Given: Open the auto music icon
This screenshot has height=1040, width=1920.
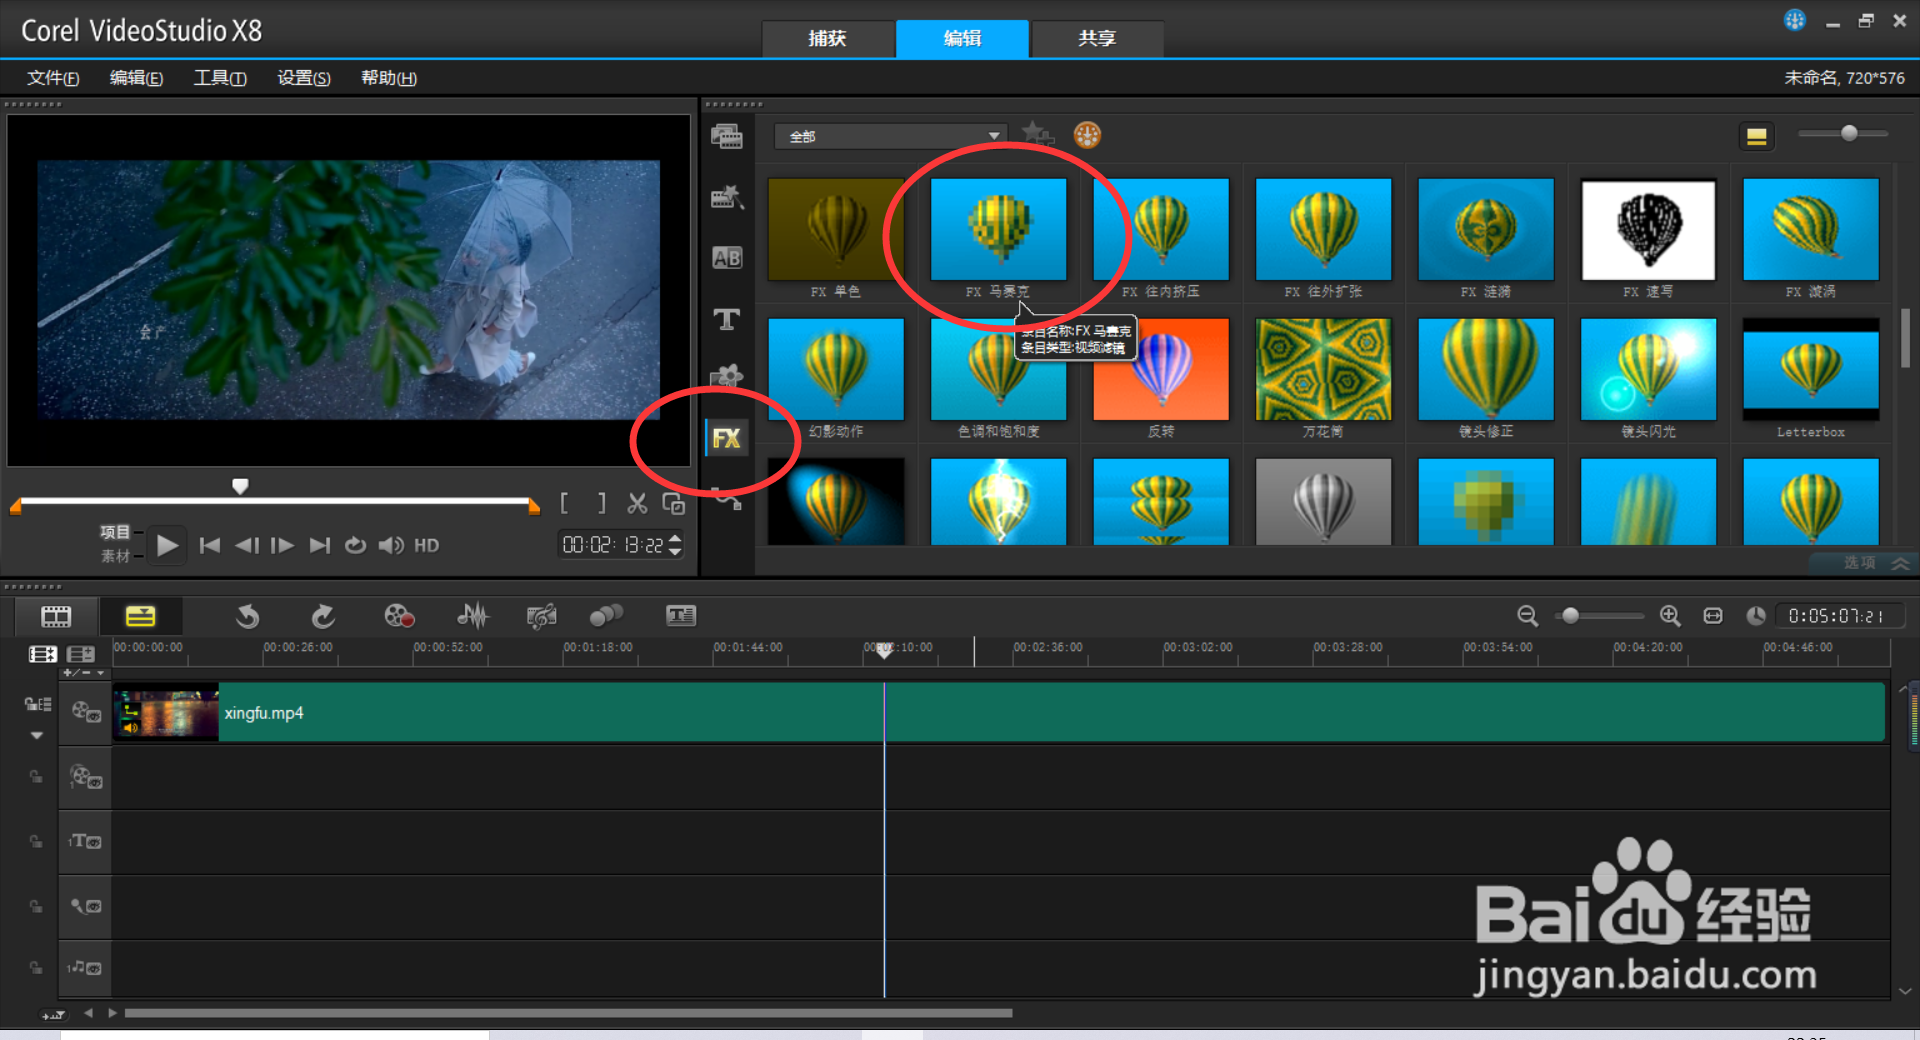Looking at the screenshot, I should [541, 616].
